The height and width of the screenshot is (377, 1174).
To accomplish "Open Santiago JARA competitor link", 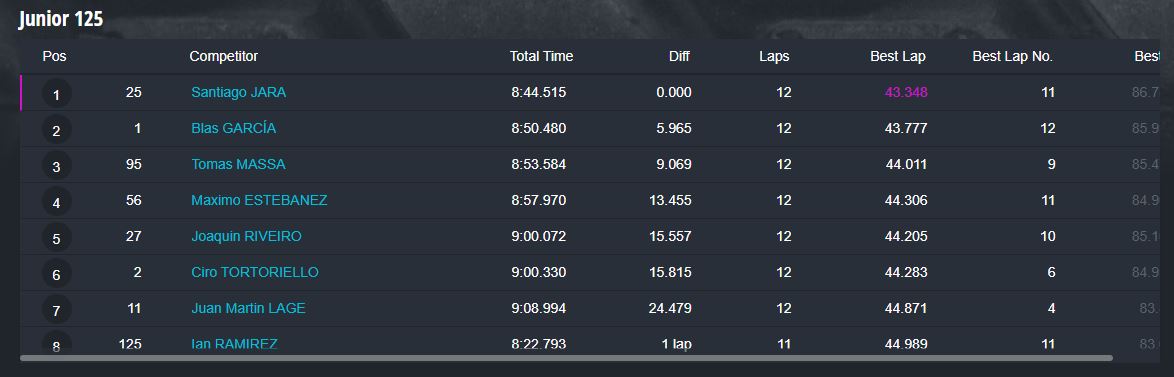I will [238, 93].
